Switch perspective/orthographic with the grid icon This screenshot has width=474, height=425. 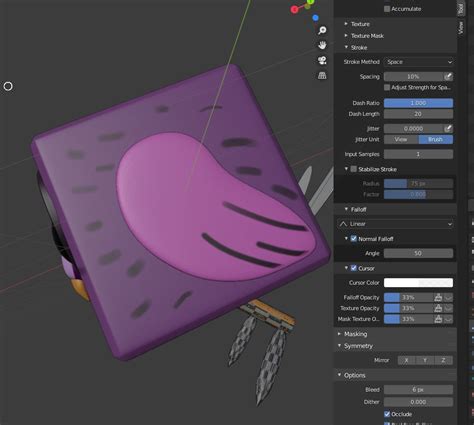[322, 76]
